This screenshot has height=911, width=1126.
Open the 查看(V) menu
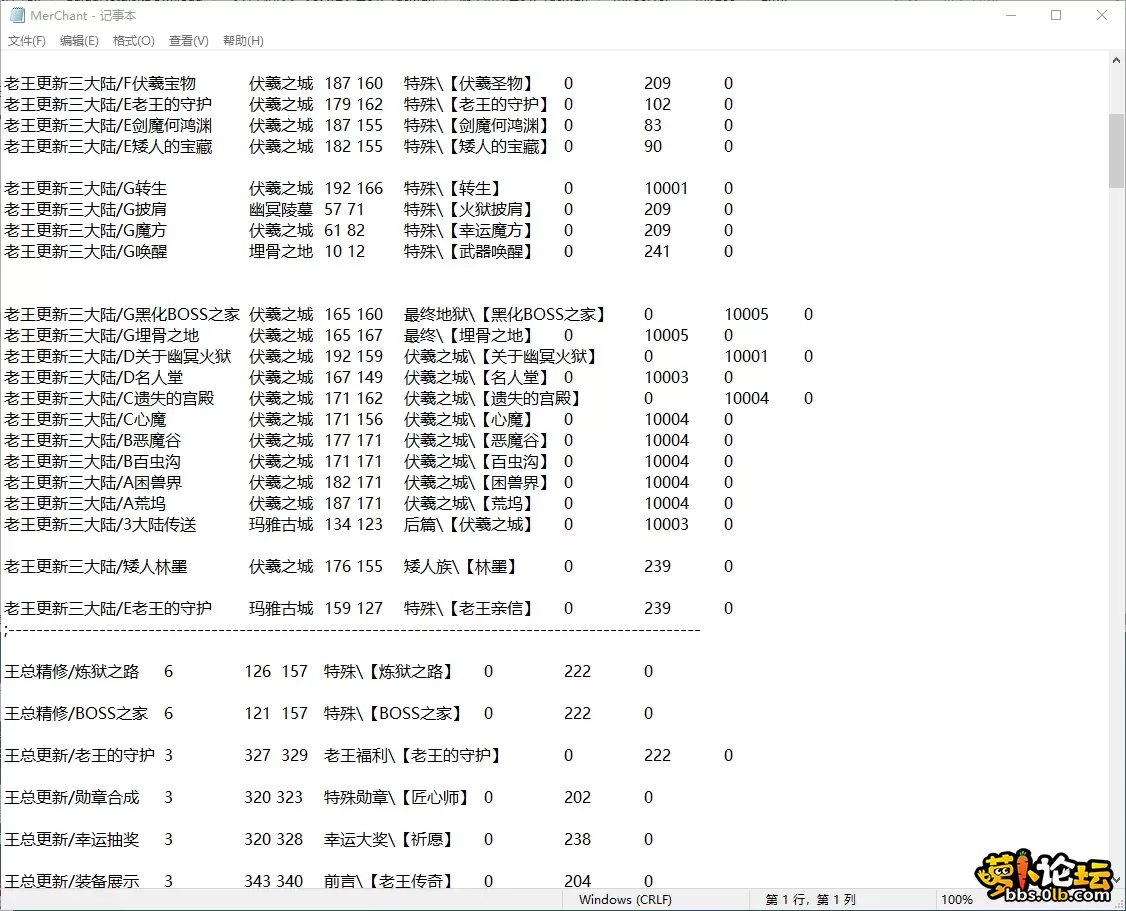[x=187, y=40]
